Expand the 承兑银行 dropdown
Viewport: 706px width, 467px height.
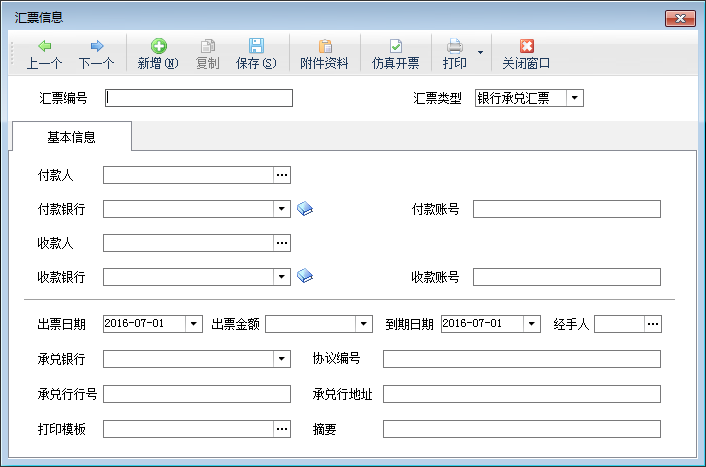click(282, 359)
